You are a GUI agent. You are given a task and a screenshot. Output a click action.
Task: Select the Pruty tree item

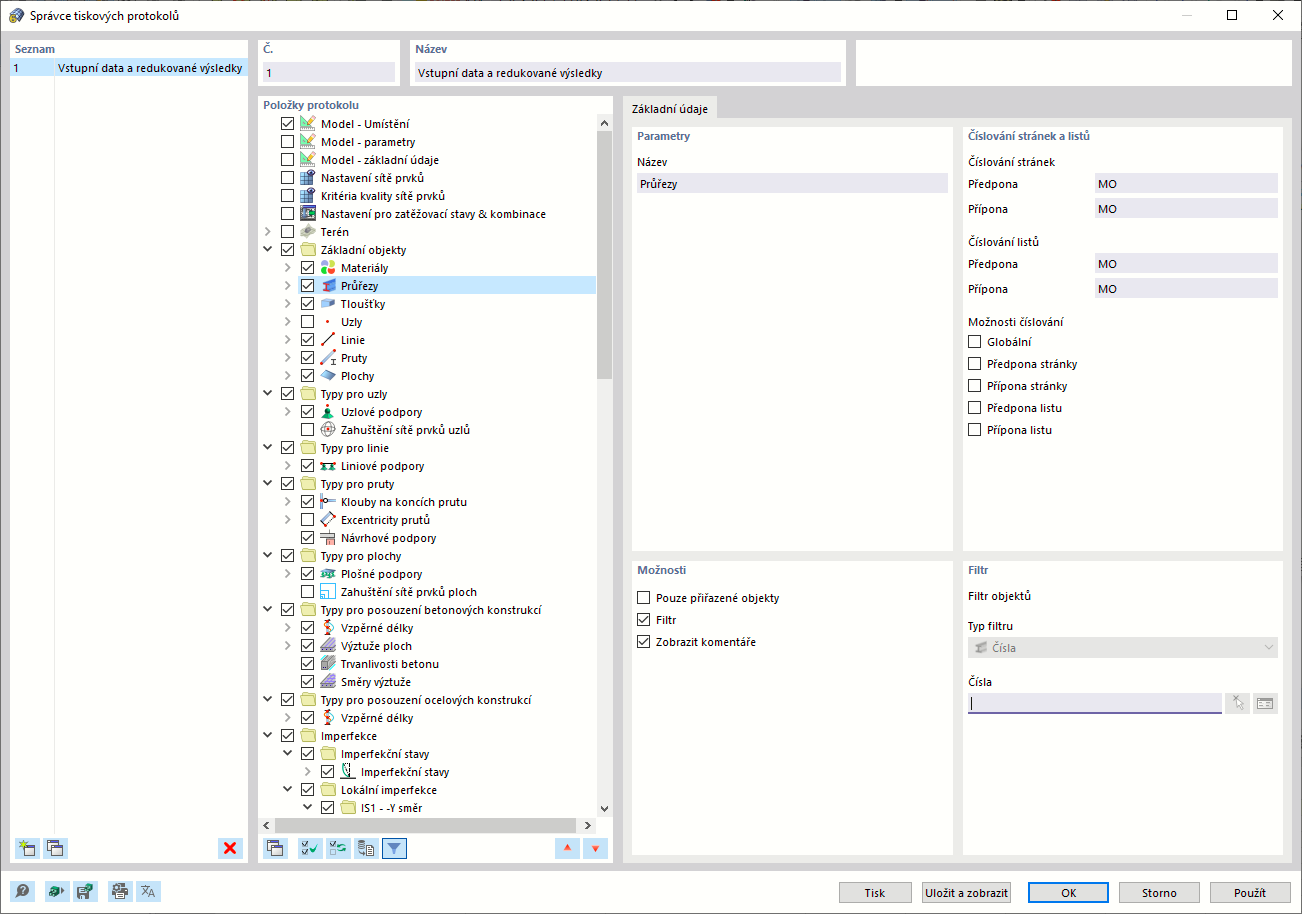point(354,358)
